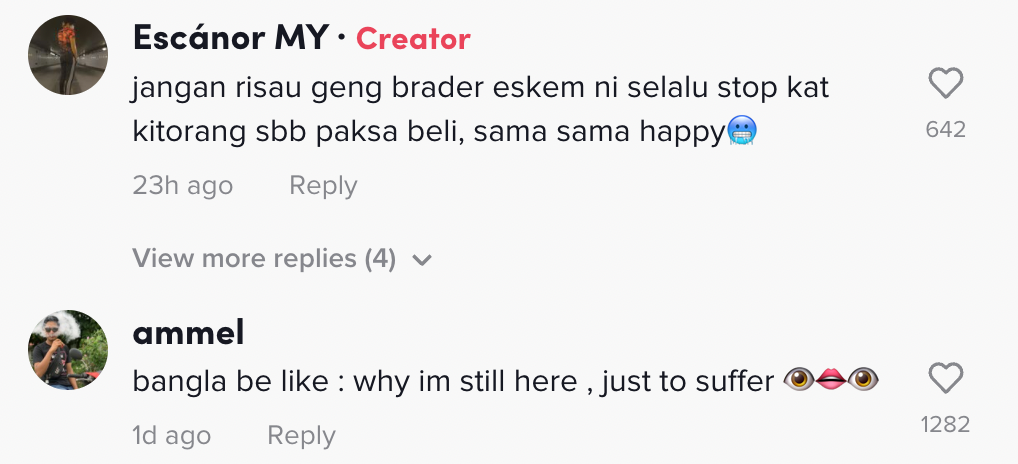Image resolution: width=1018 pixels, height=464 pixels.
Task: Like the Escánor MY comment with the heart
Action: (945, 84)
